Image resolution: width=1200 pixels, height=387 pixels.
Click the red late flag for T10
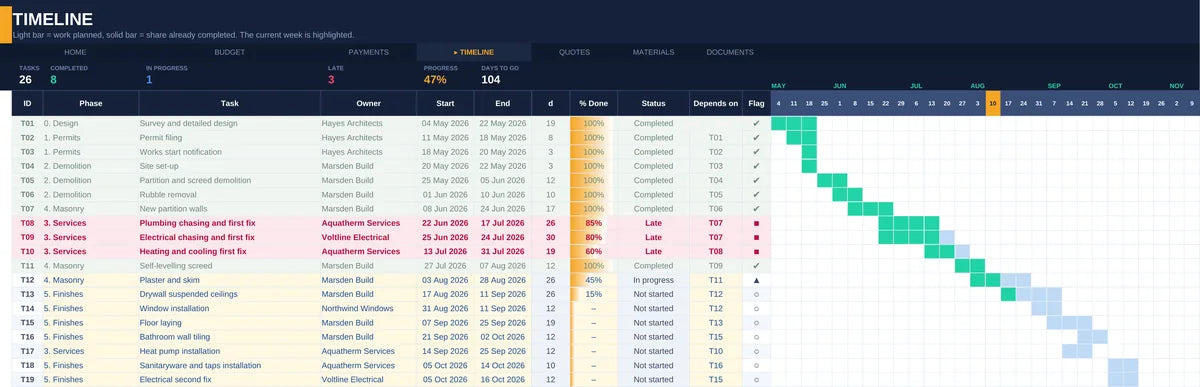click(x=756, y=252)
